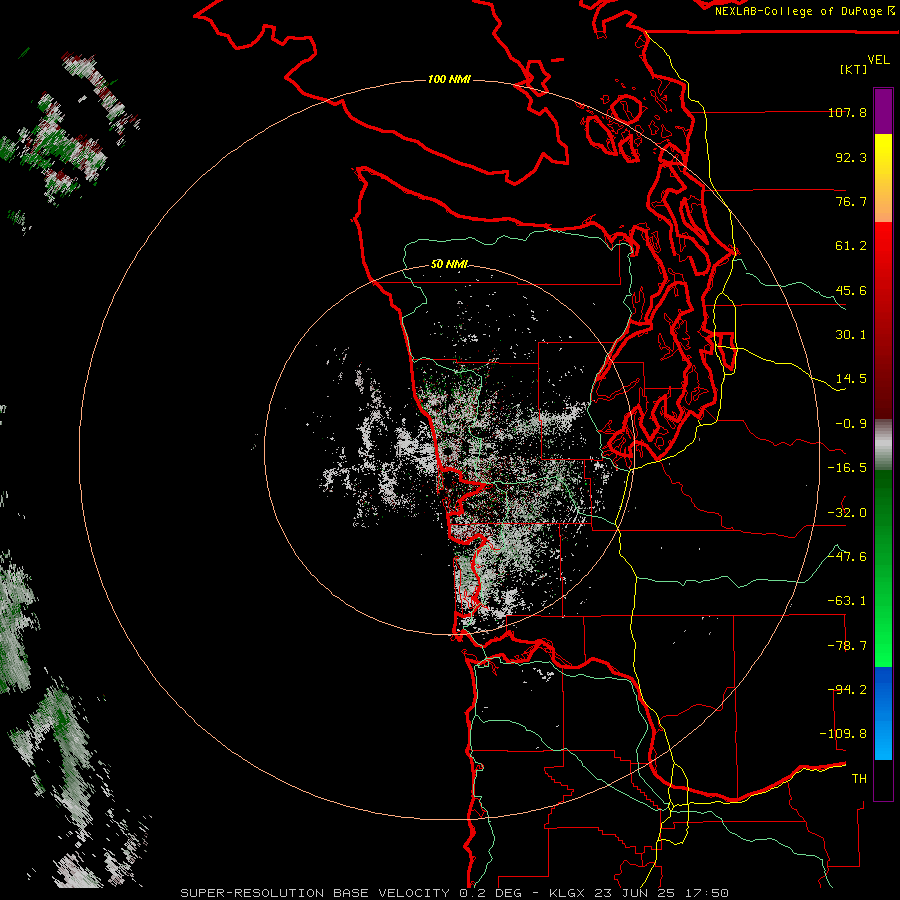This screenshot has height=900, width=900.
Task: Click the 100 NMI range ring label
Action: pos(449,79)
